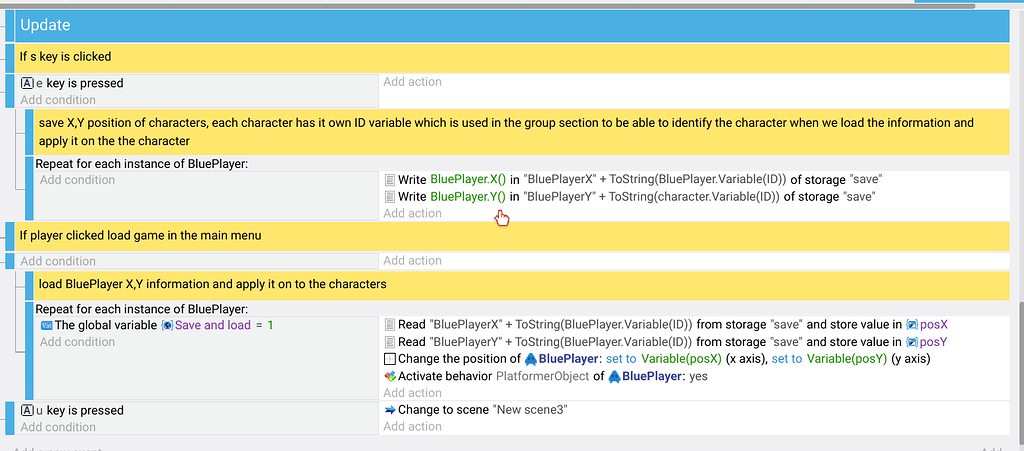Click the Repeat for each header above Read actions
The image size is (1024, 451).
141,309
